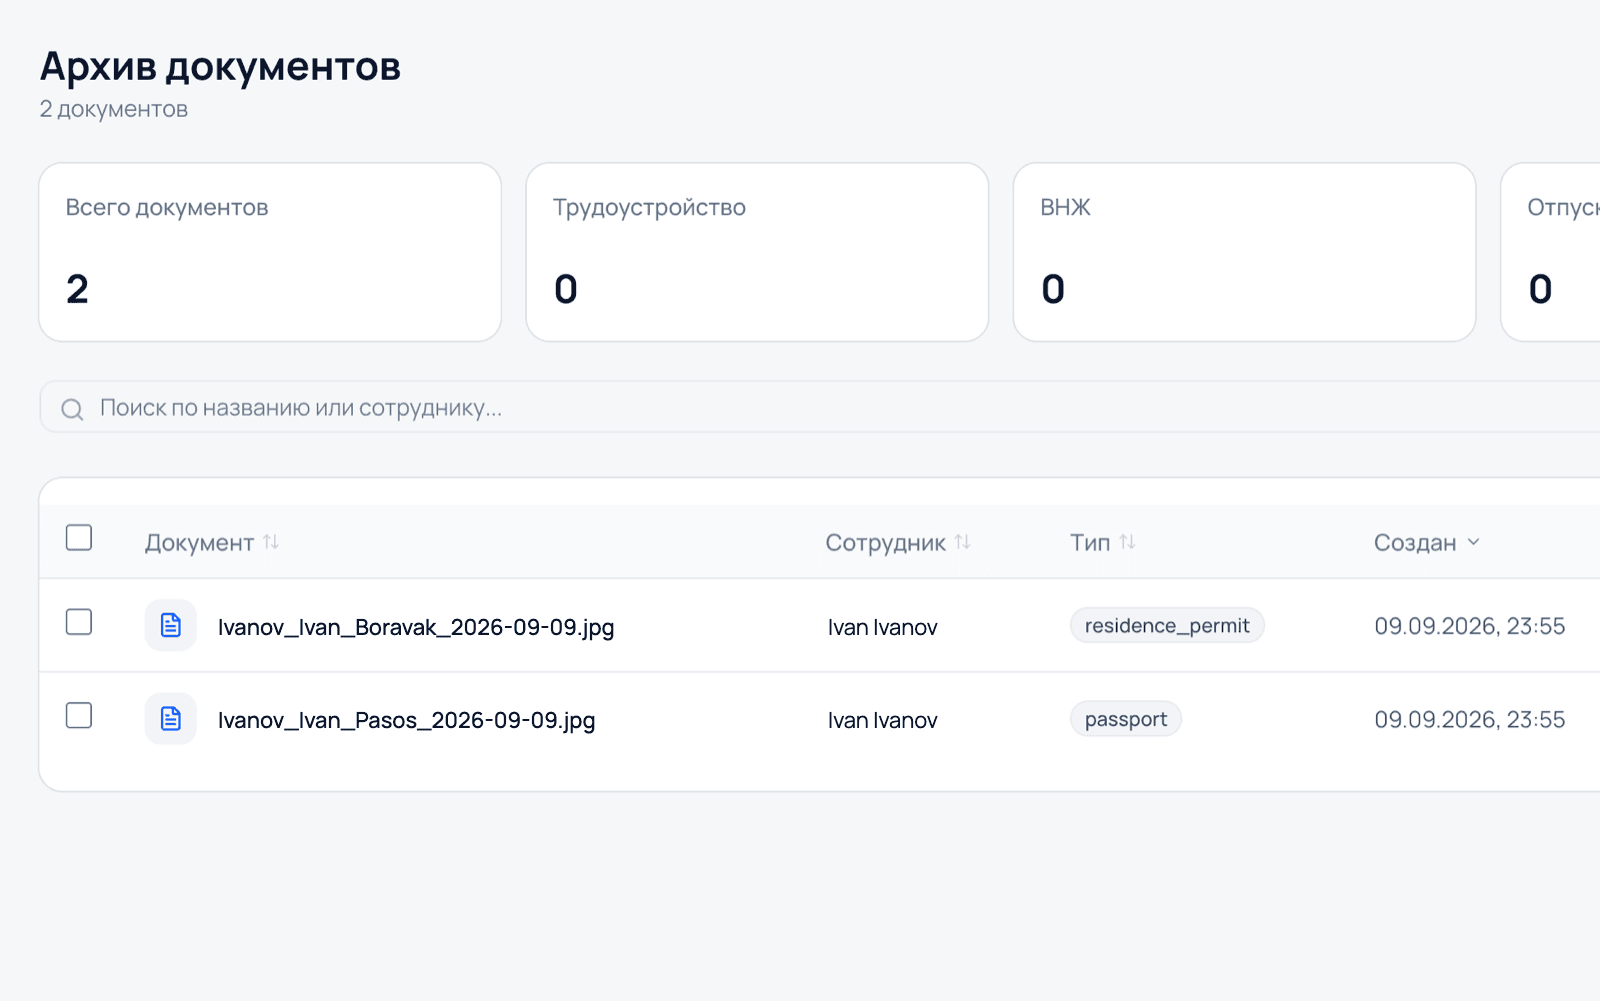Screen dimensions: 1600x1001
Task: Click the Архив документов page title
Action: tap(220, 67)
